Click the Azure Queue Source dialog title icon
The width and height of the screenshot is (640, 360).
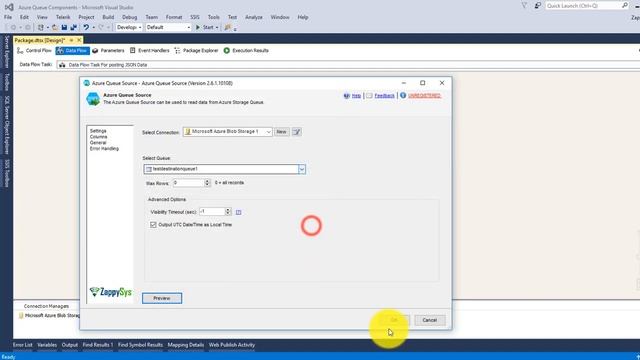pyautogui.click(x=87, y=83)
